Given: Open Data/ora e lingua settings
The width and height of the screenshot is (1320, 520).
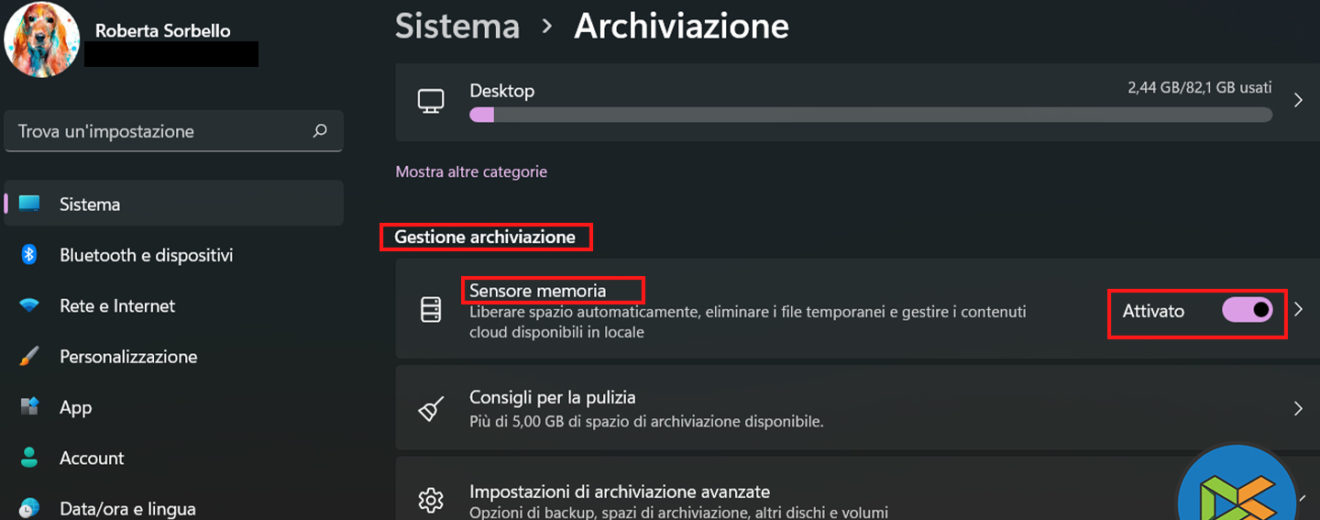Looking at the screenshot, I should [x=127, y=508].
